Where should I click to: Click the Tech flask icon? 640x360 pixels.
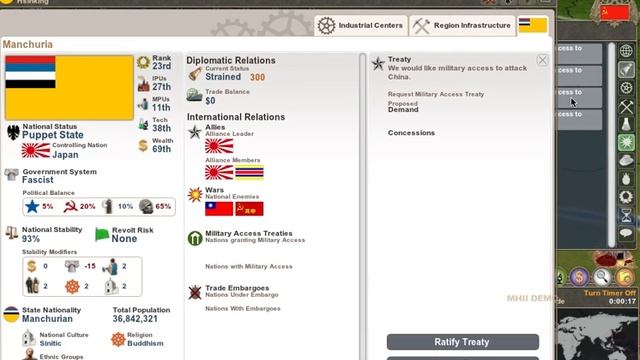pos(143,124)
